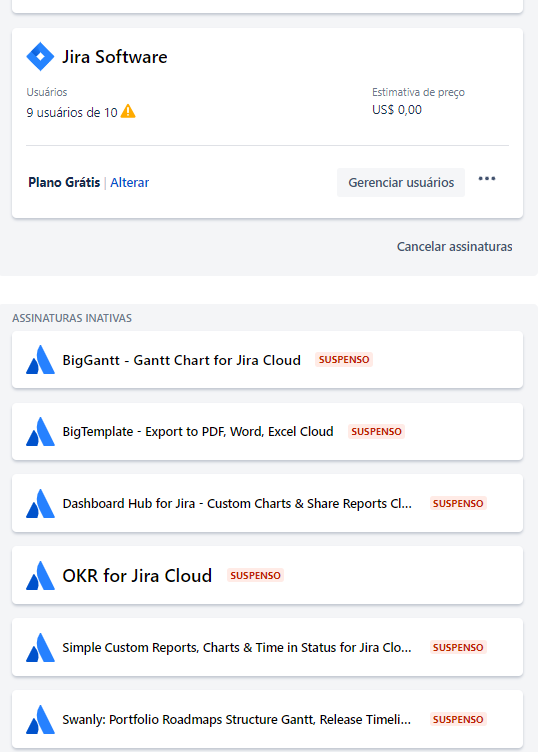Click the Simple Custom Reports logo icon

(x=40, y=647)
